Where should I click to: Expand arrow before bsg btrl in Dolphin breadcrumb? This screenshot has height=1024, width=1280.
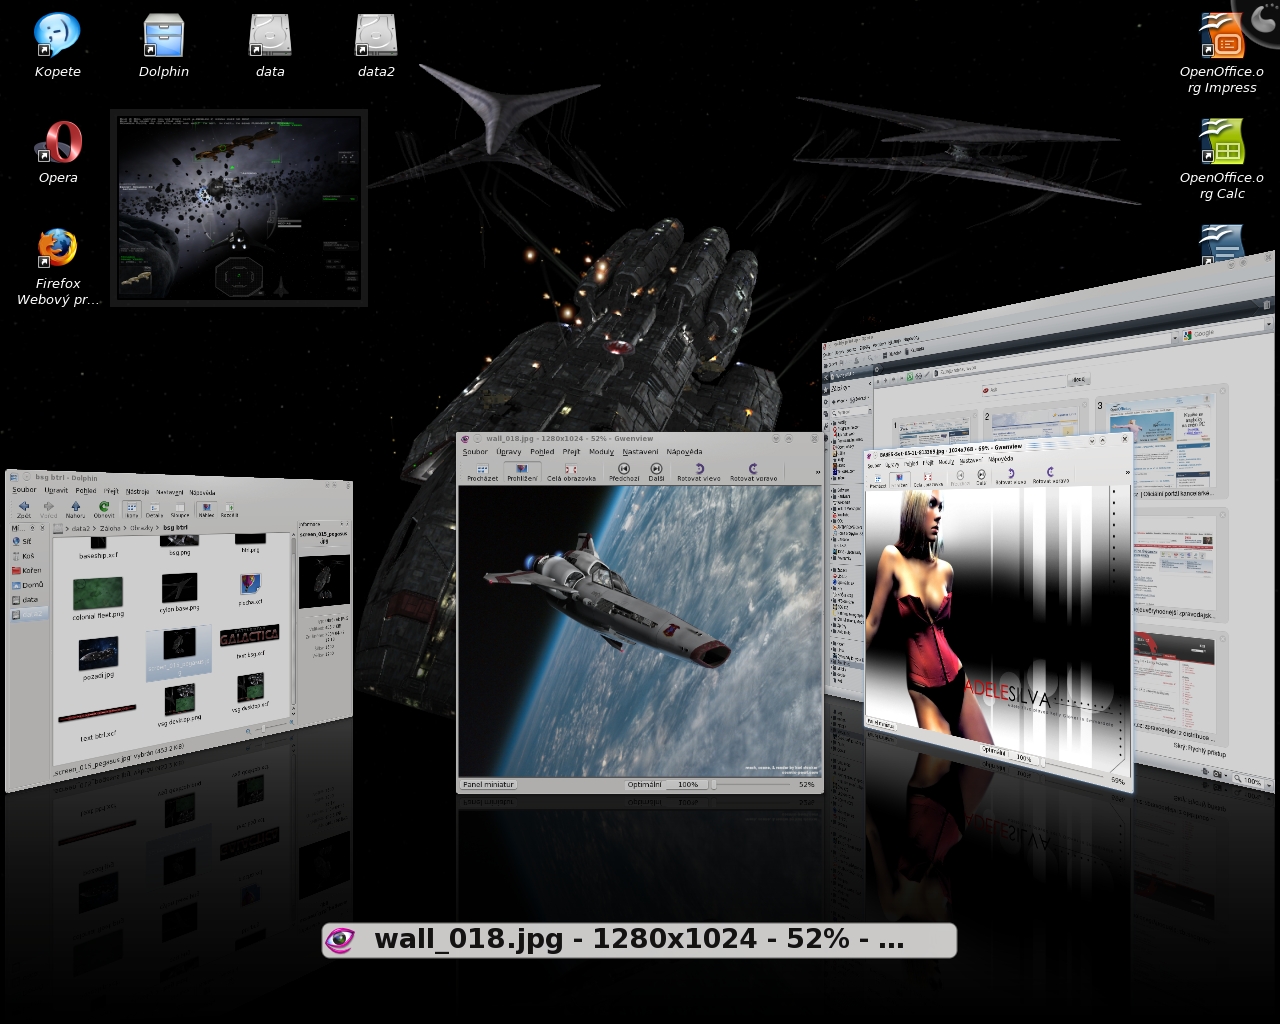(x=158, y=528)
